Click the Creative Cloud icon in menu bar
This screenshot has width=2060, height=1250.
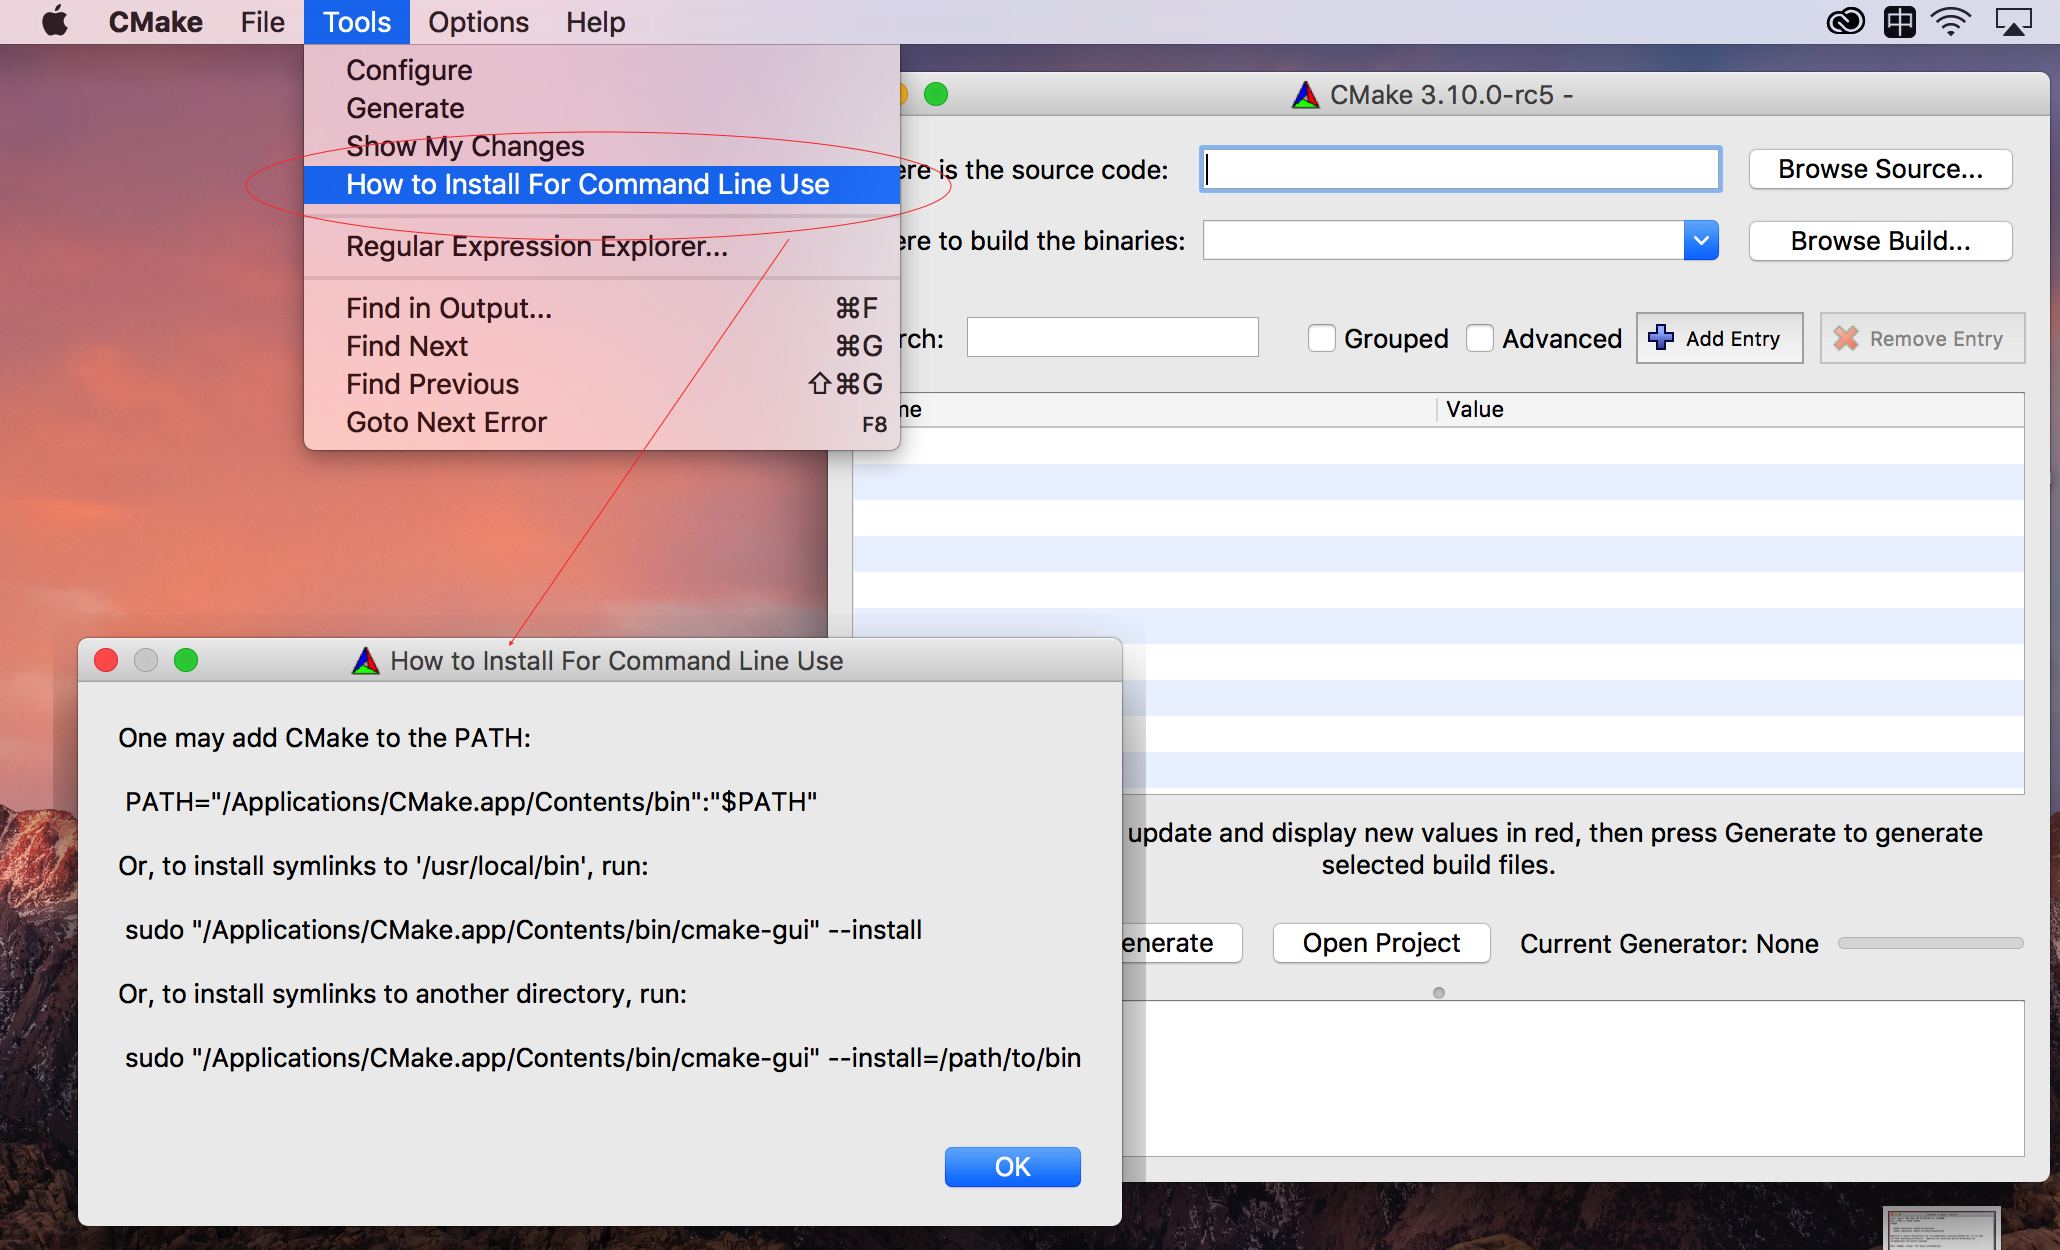tap(1845, 24)
